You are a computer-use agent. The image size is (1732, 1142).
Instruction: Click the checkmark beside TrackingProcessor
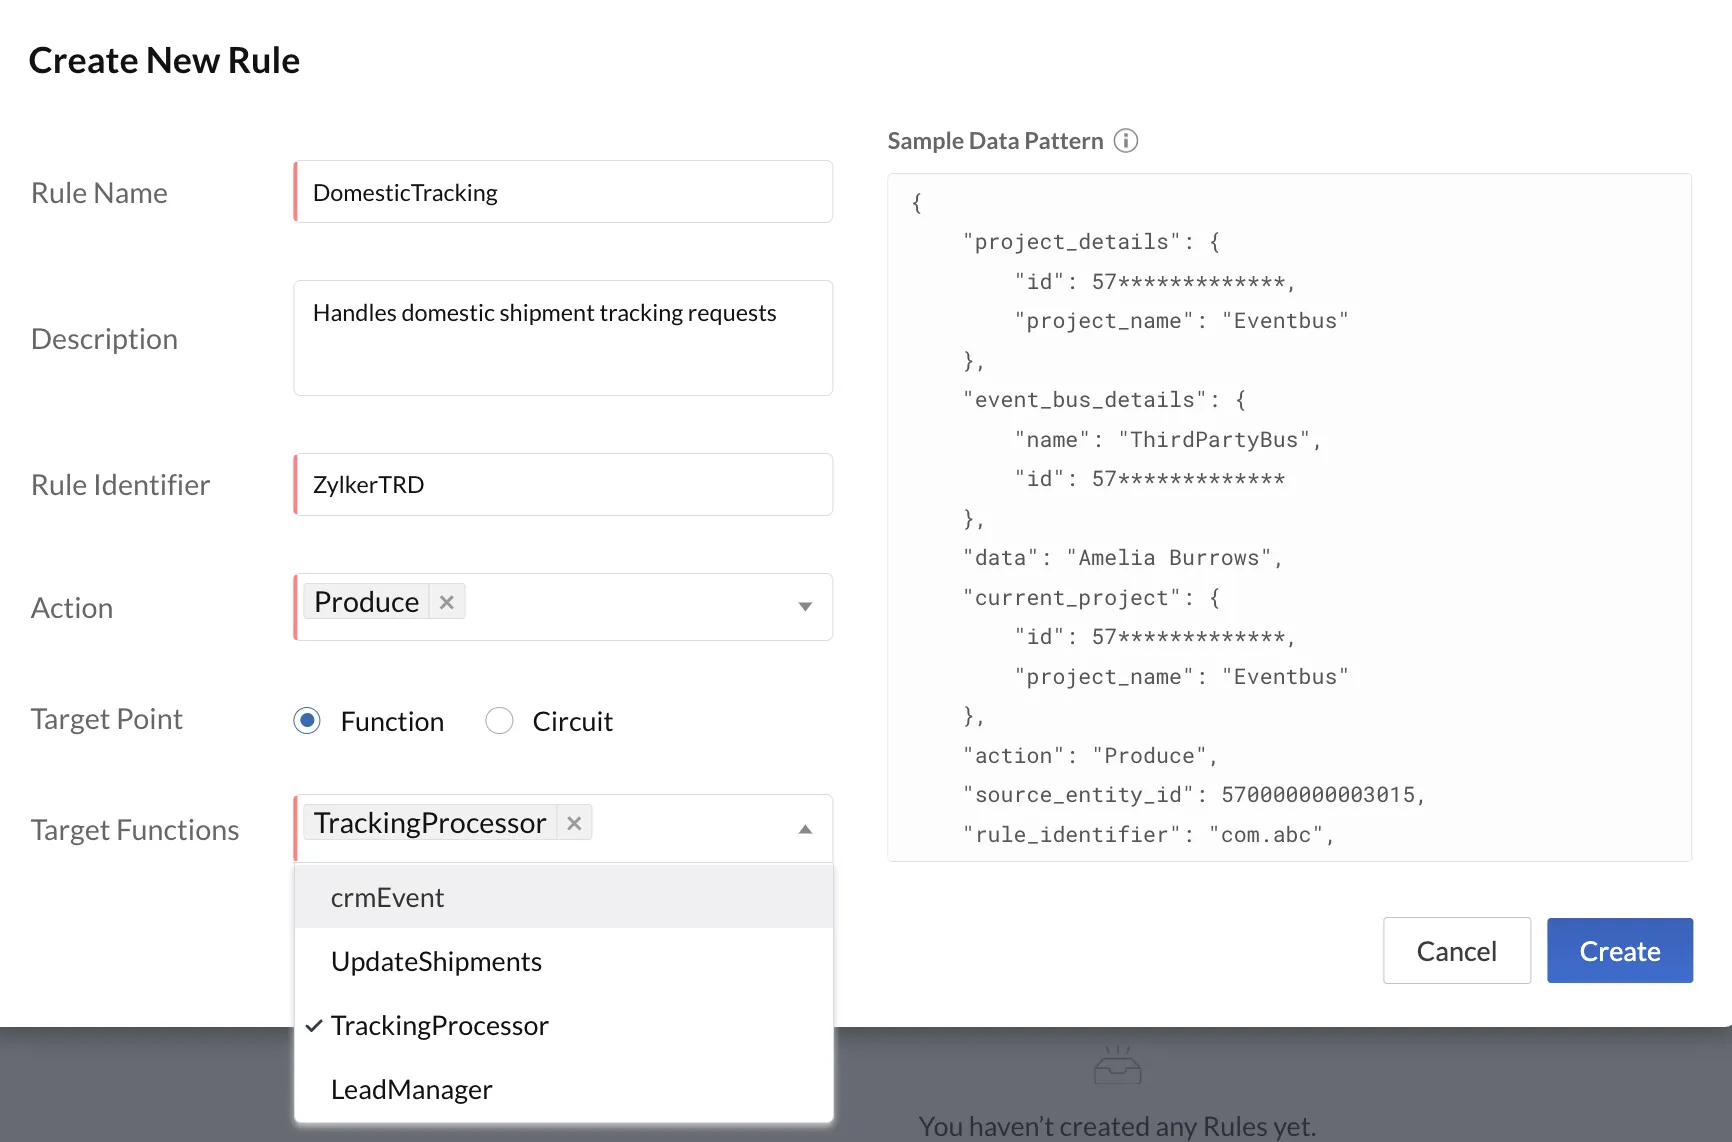tap(314, 1025)
